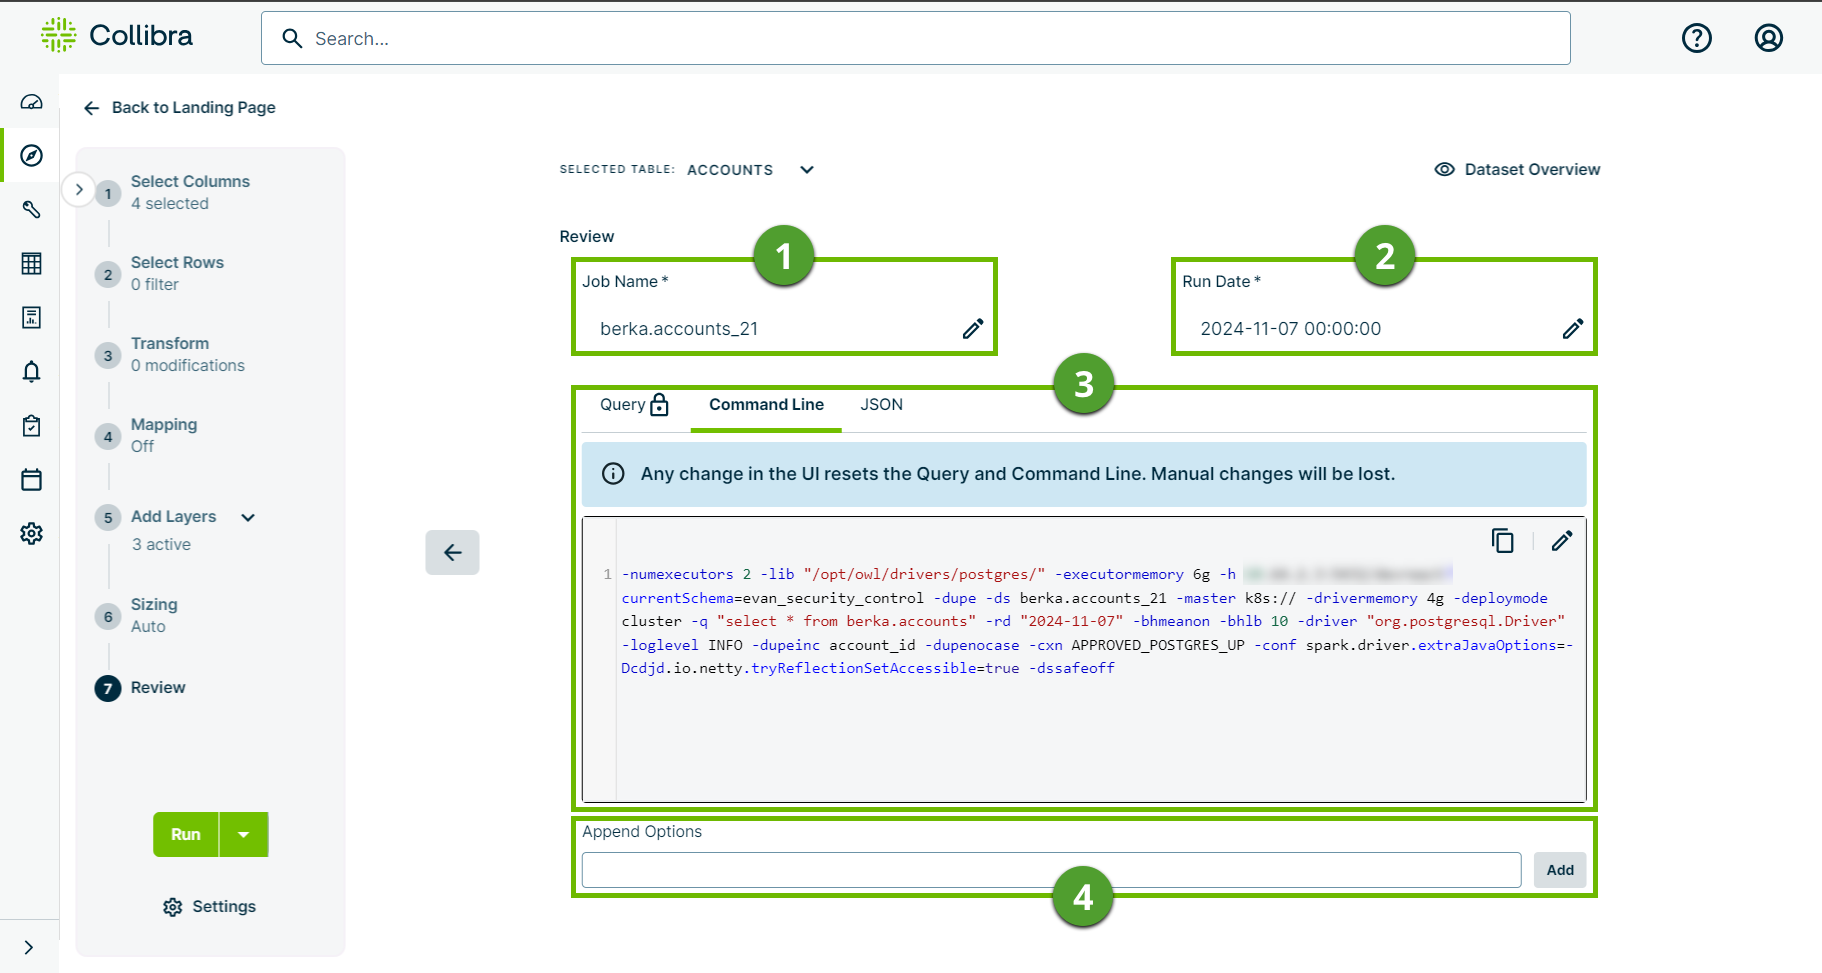1822x973 pixels.
Task: Select the compass explorer icon in sidebar
Action: (31, 155)
